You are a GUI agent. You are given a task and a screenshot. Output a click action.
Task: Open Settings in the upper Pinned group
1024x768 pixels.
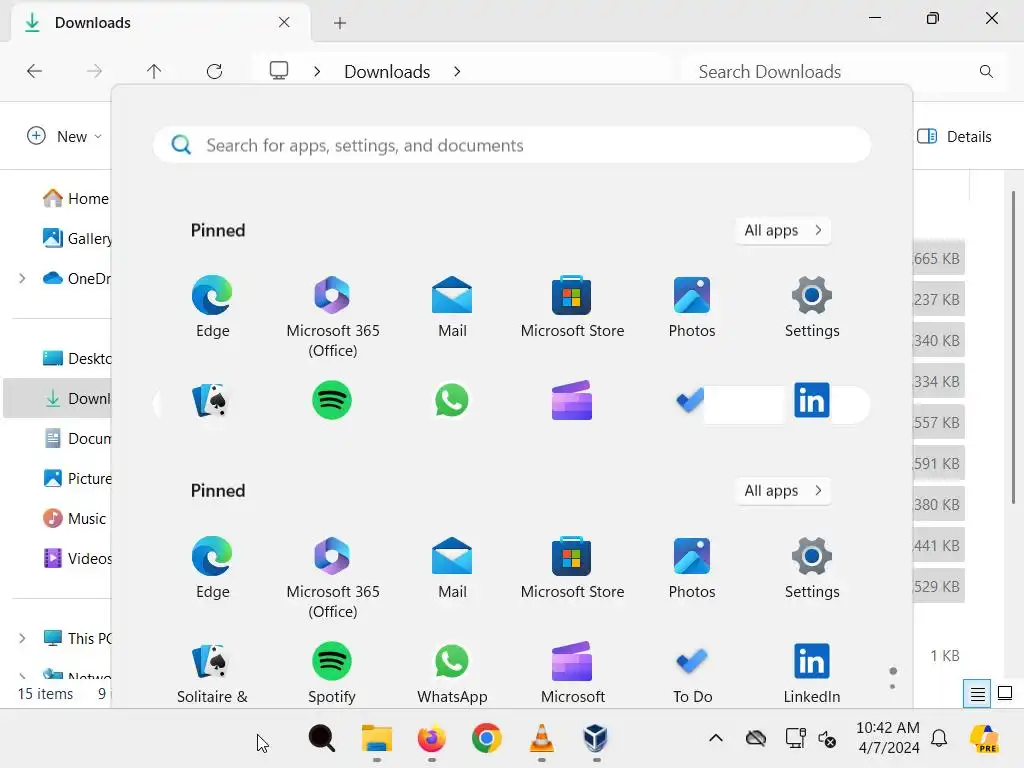(812, 307)
